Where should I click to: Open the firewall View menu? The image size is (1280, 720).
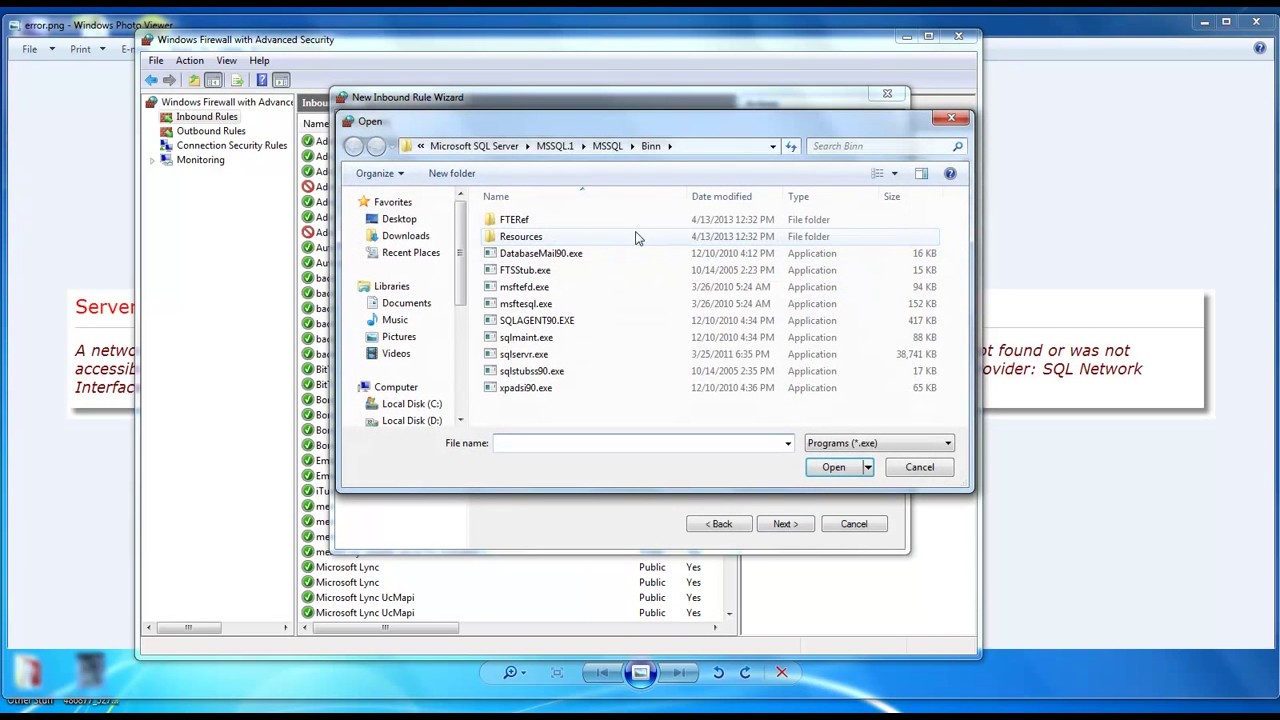[226, 61]
